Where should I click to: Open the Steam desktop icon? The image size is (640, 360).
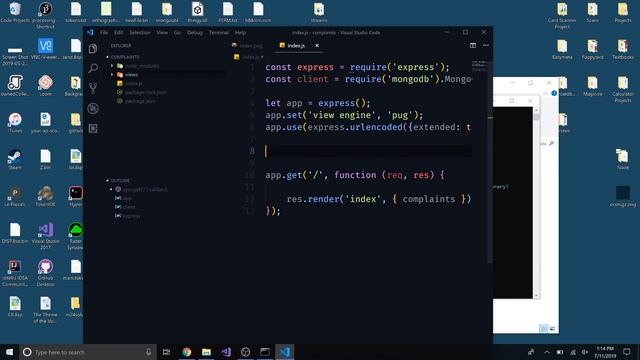[15, 159]
